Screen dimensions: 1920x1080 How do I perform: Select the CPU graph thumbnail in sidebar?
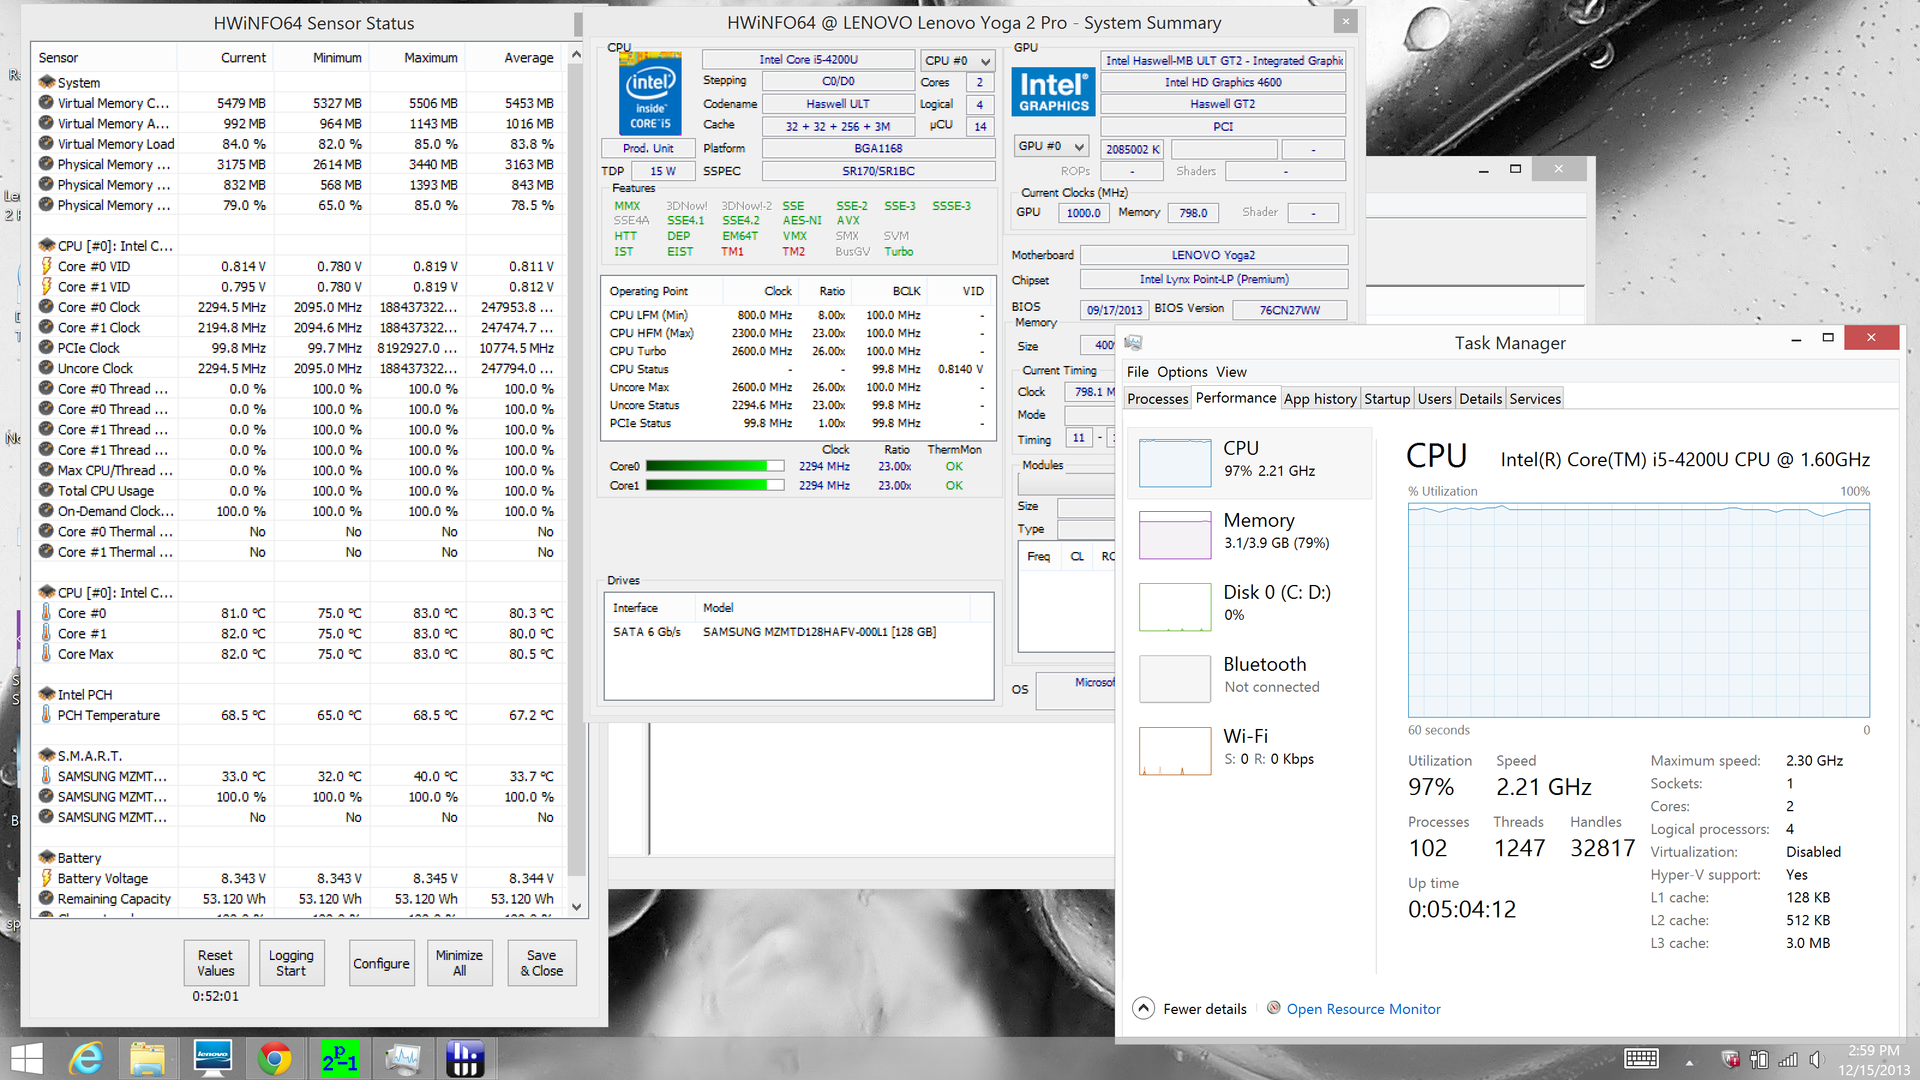click(1175, 463)
